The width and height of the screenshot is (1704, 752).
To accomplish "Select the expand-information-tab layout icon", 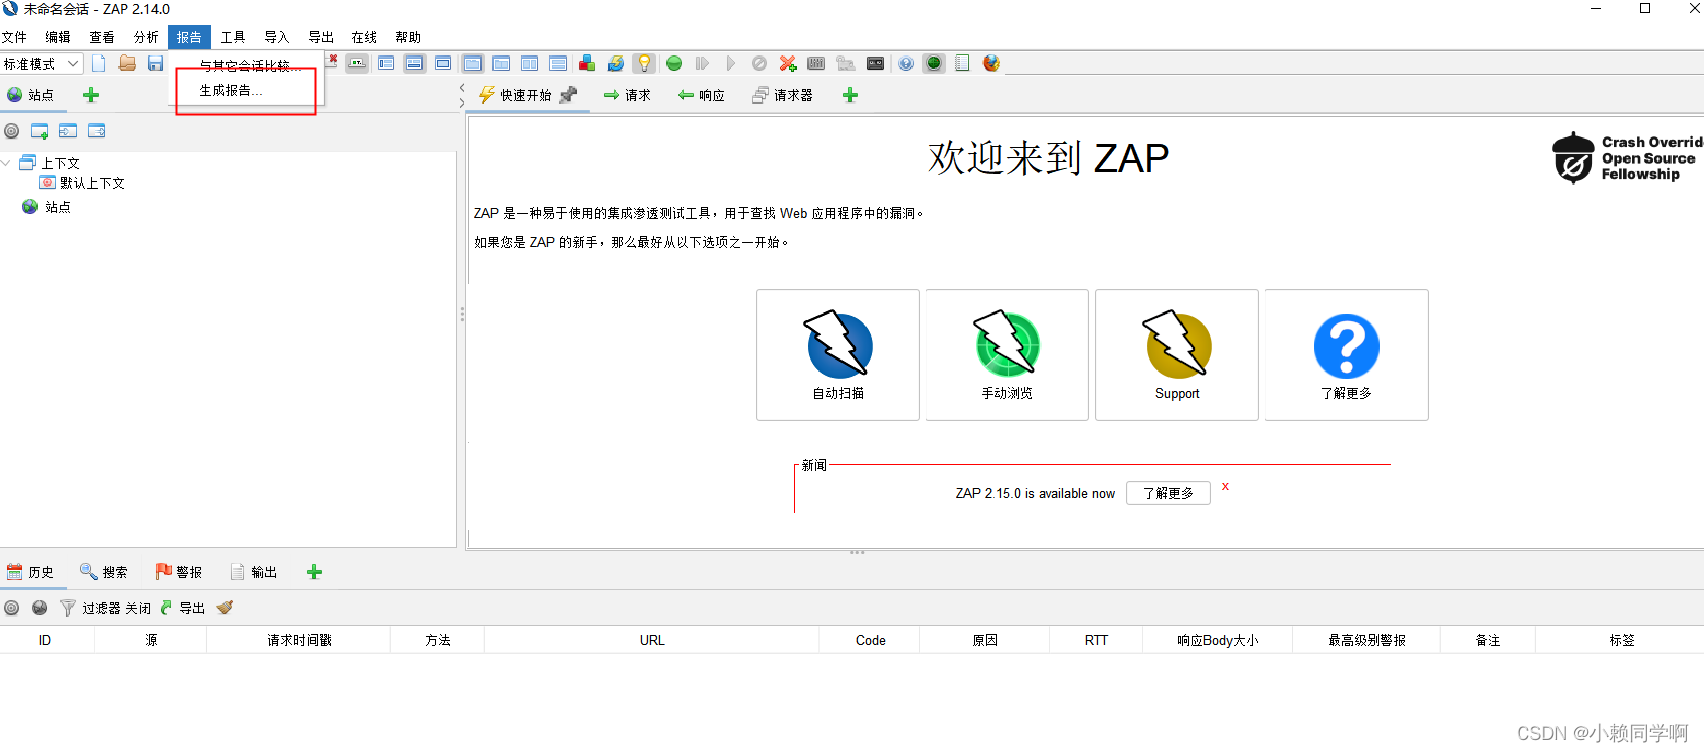I will point(414,64).
